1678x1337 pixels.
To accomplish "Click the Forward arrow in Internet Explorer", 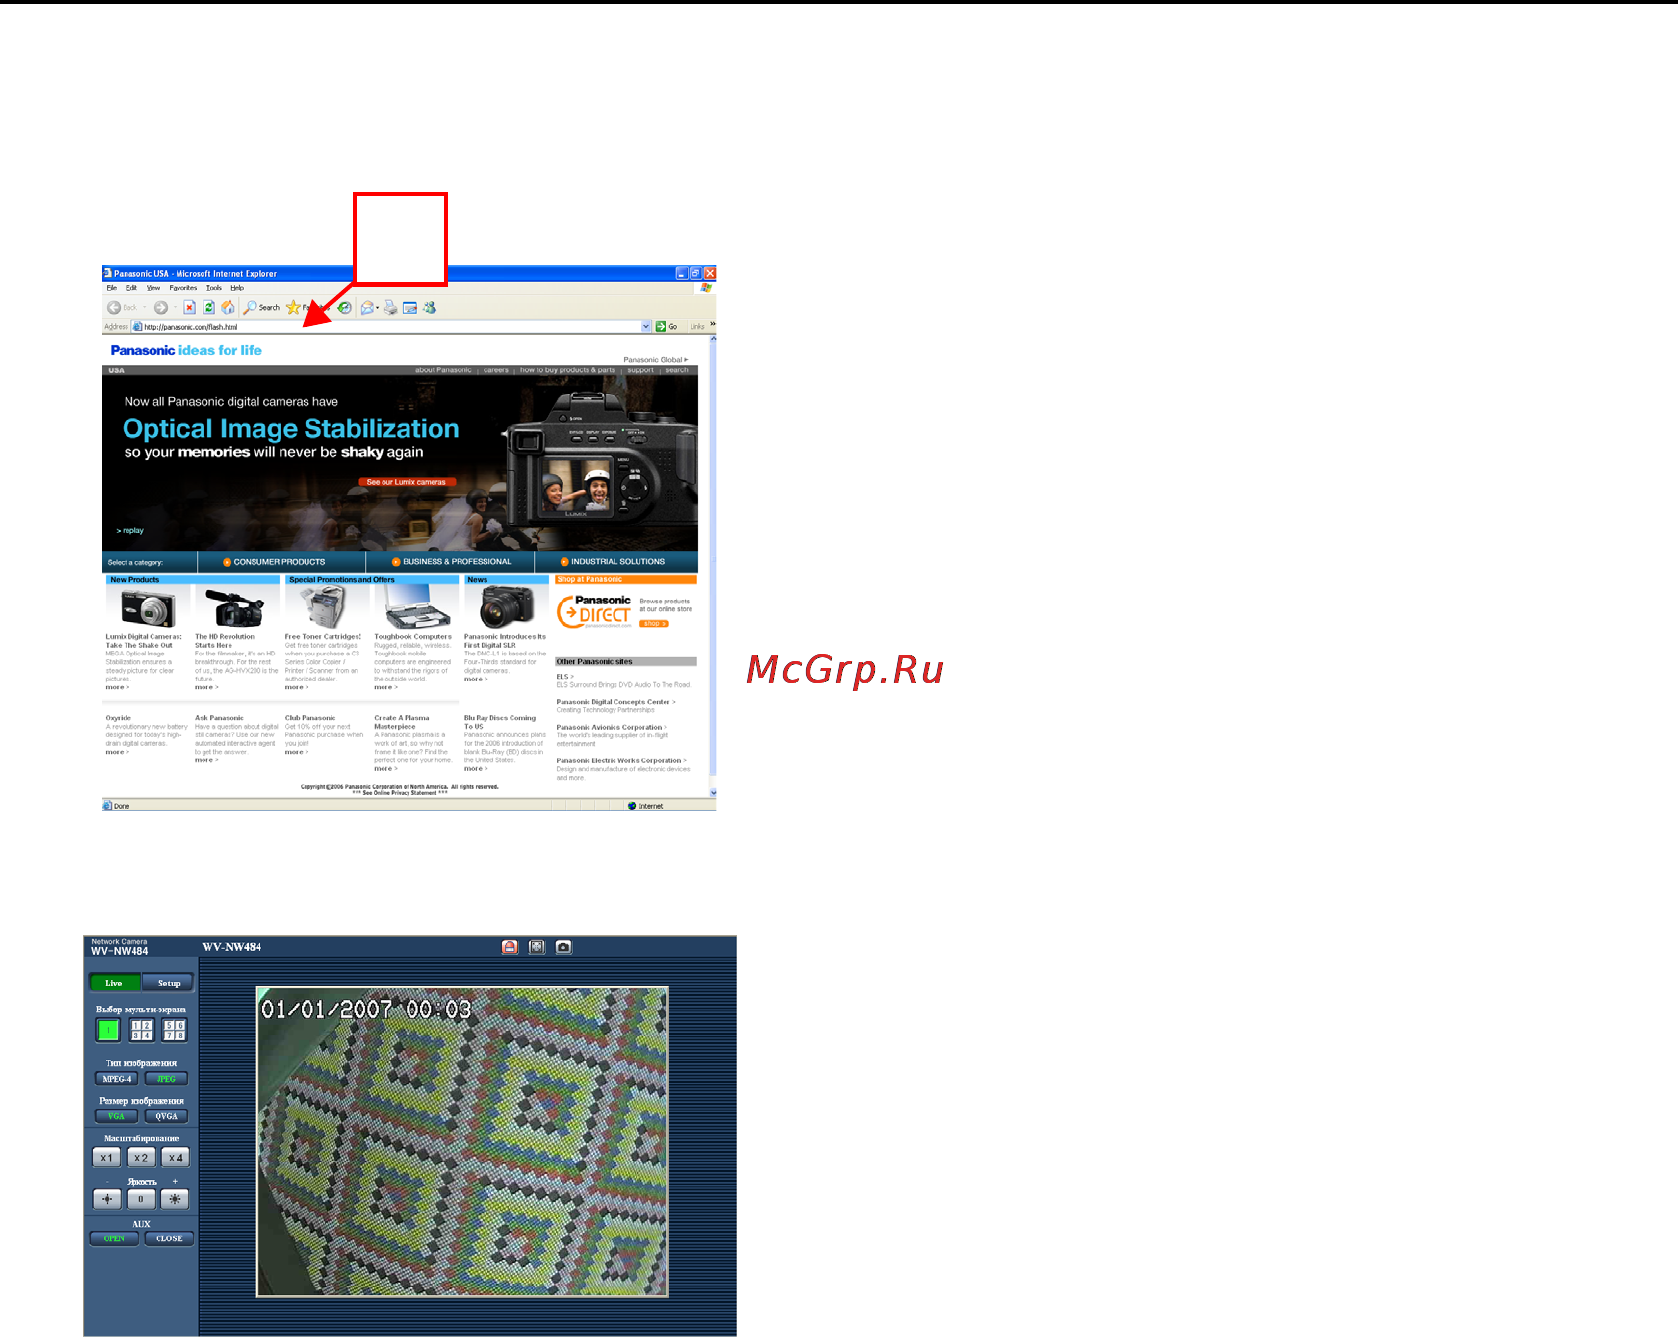I will [x=160, y=308].
